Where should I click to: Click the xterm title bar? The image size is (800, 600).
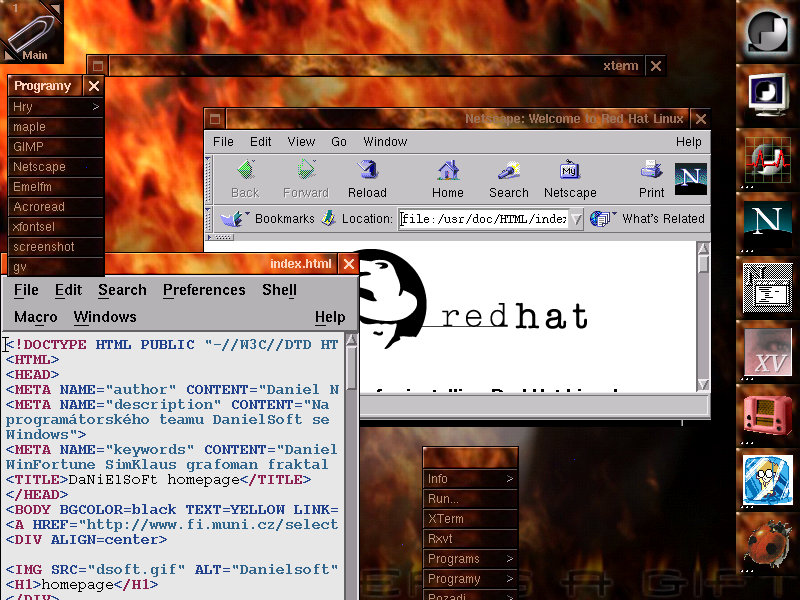[x=377, y=66]
